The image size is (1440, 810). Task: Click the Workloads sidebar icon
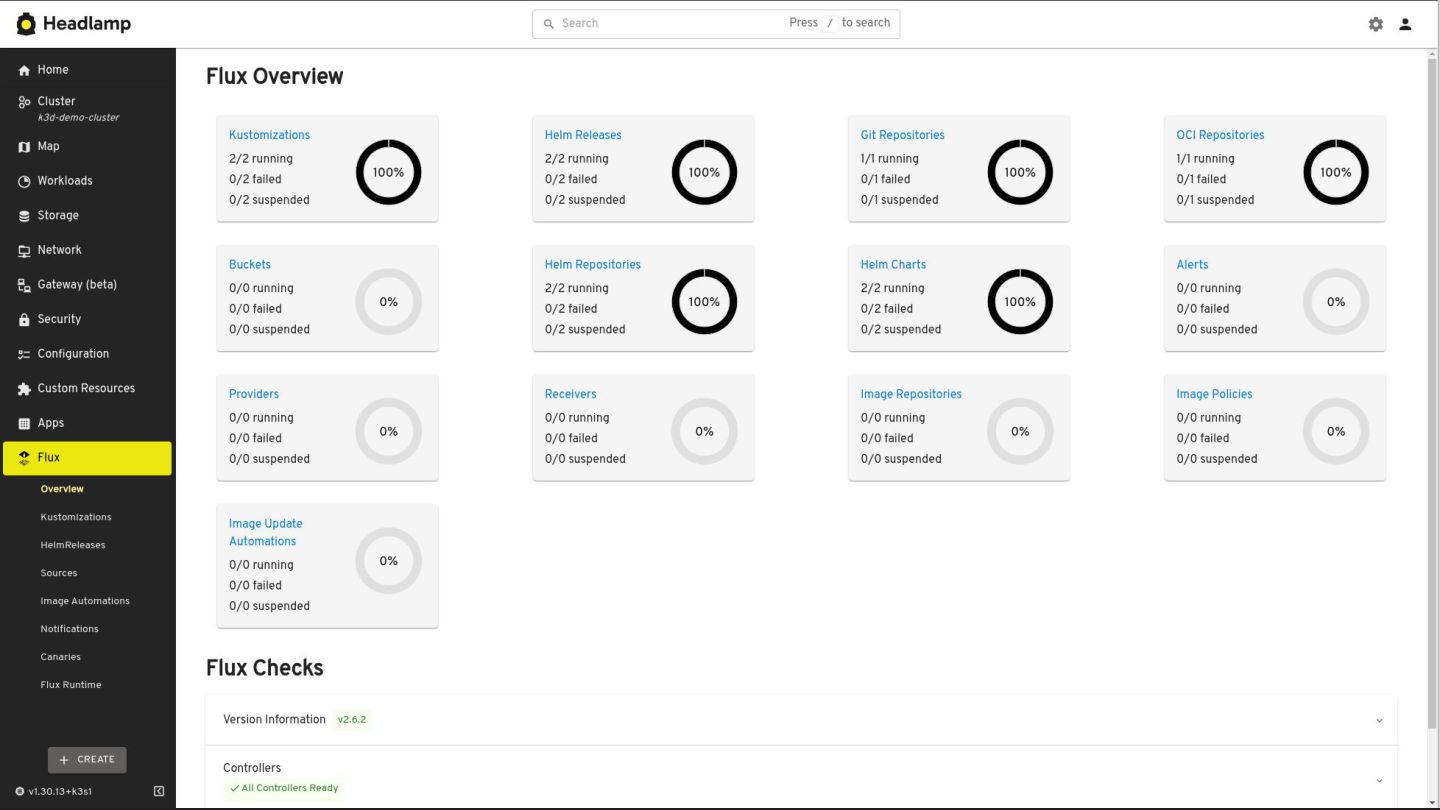click(x=24, y=182)
